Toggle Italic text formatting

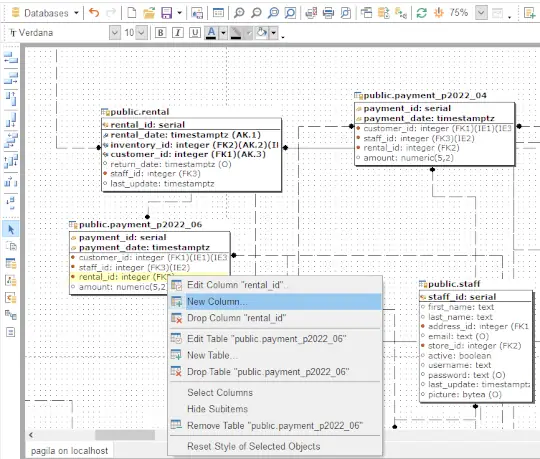pyautogui.click(x=178, y=33)
